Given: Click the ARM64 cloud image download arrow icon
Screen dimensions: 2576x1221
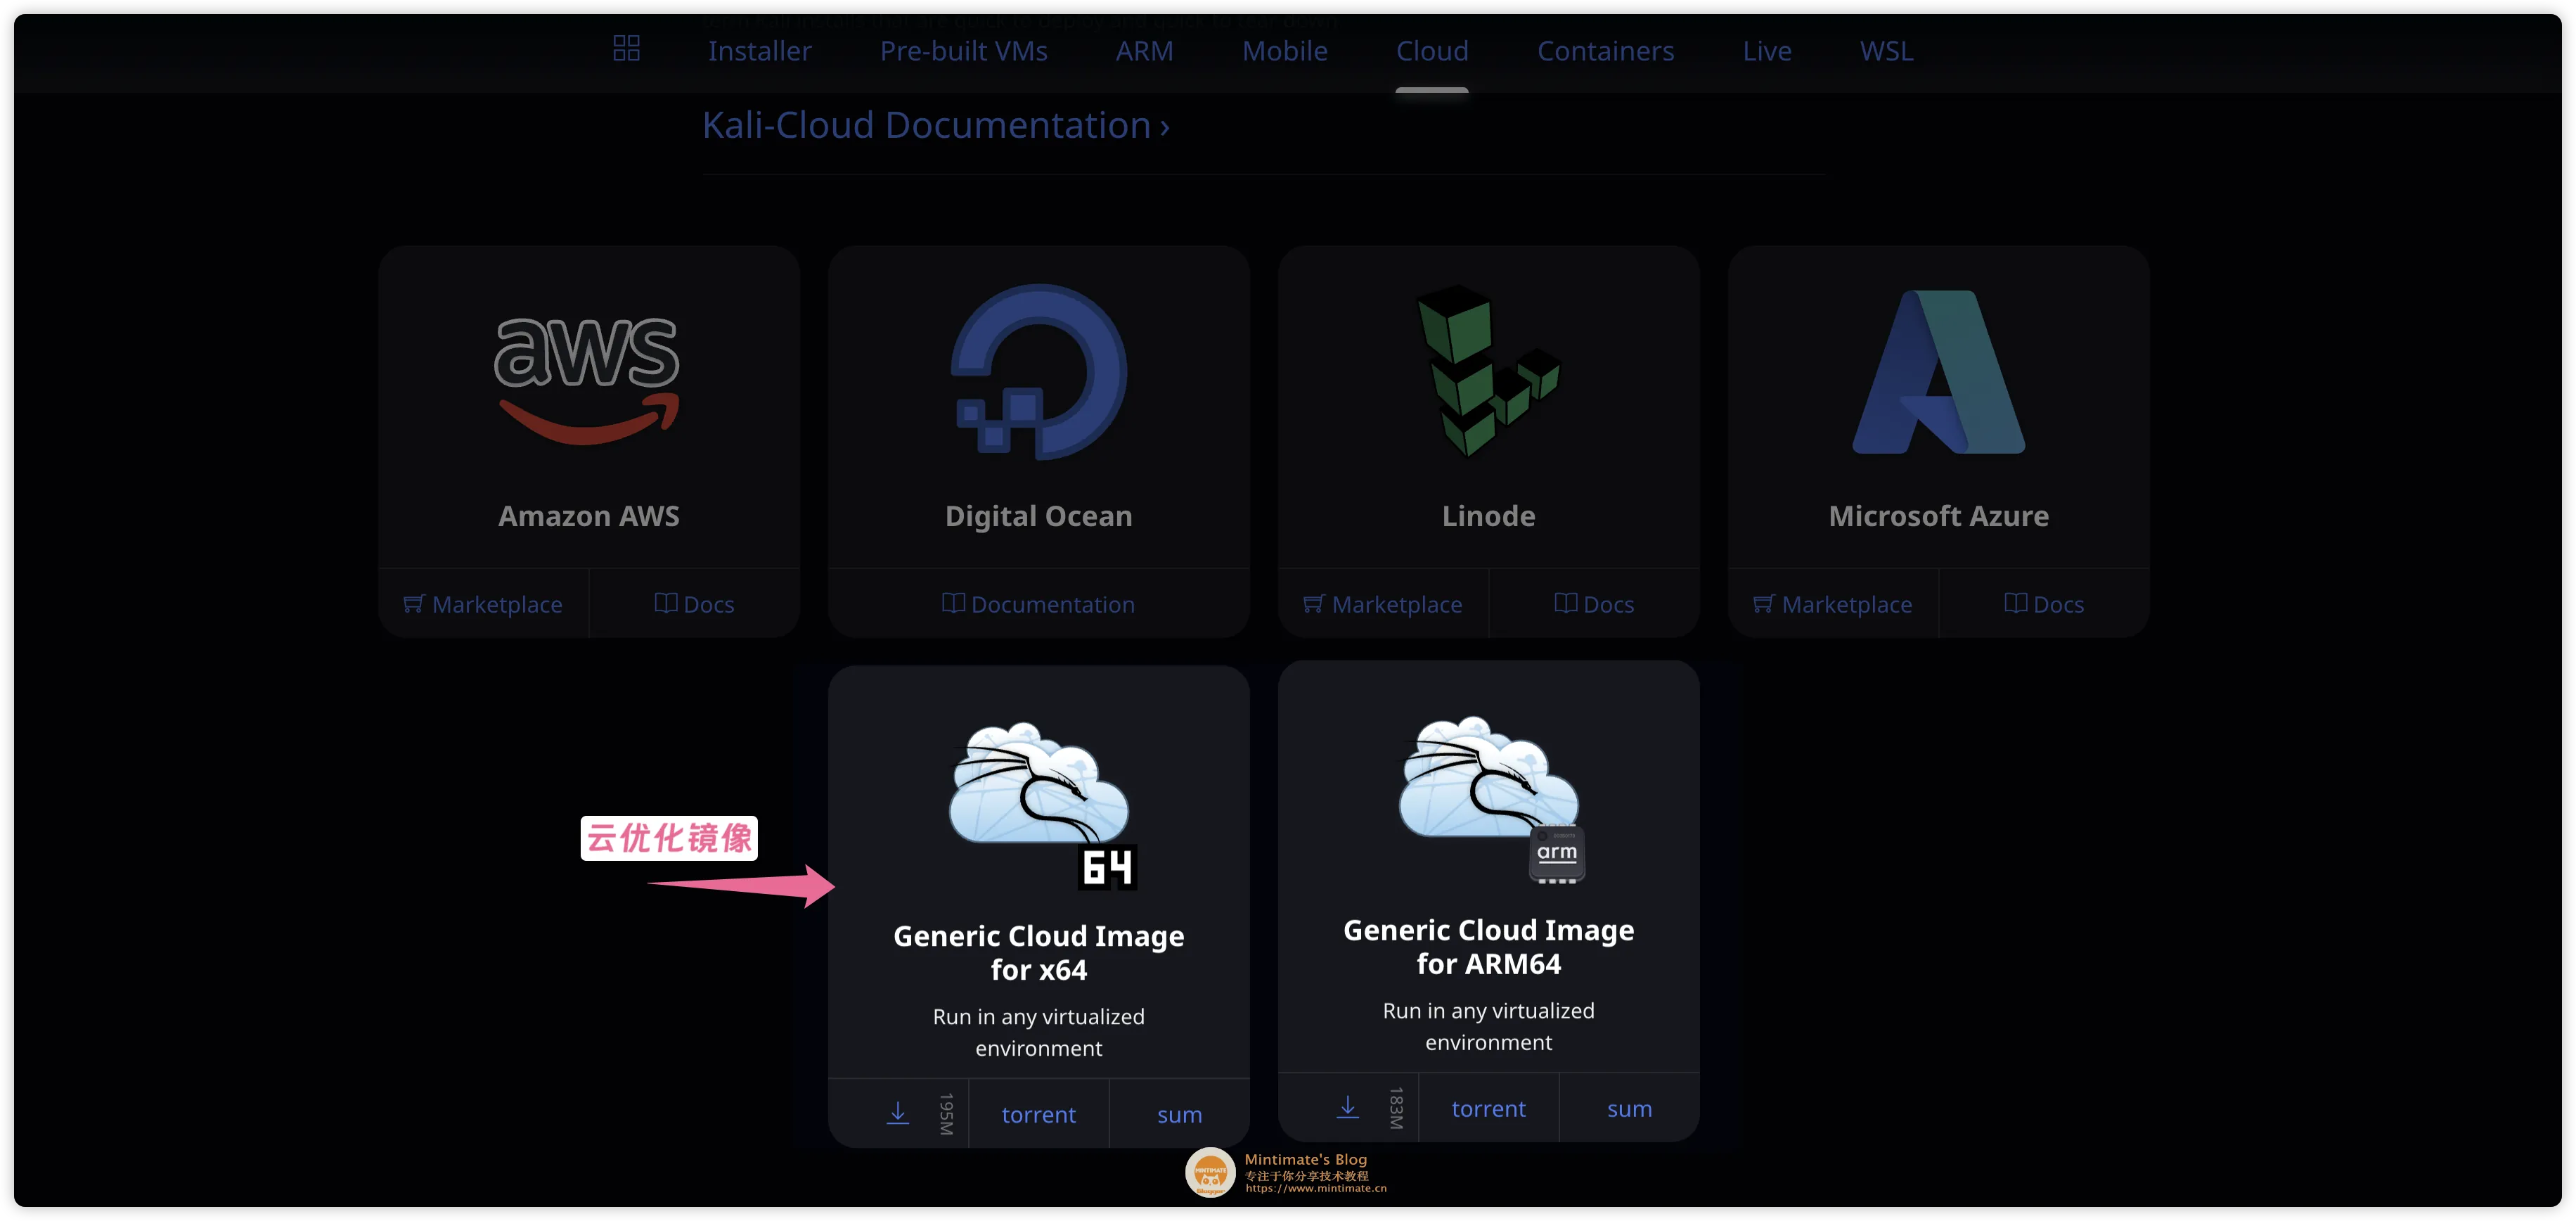Looking at the screenshot, I should pyautogui.click(x=1347, y=1107).
